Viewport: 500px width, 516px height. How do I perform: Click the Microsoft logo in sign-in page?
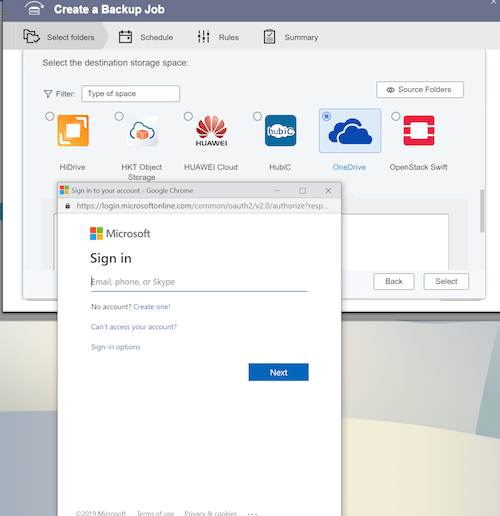pos(96,233)
